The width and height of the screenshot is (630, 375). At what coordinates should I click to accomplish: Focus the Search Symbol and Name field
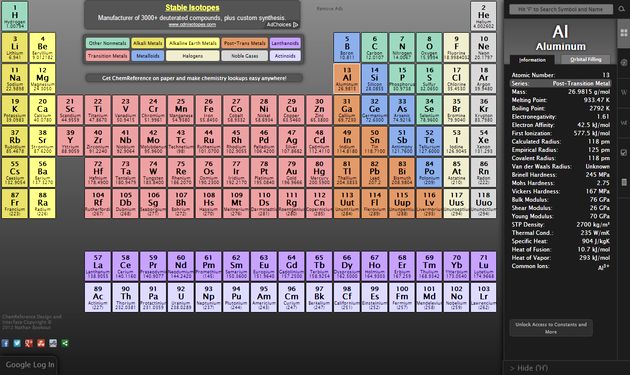[x=560, y=9]
